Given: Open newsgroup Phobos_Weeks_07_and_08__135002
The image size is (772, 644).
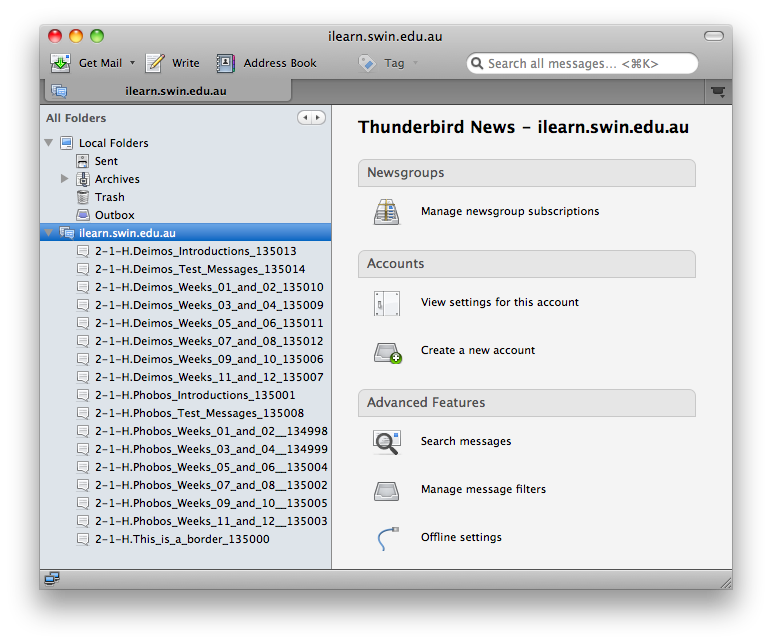Looking at the screenshot, I should [x=211, y=485].
